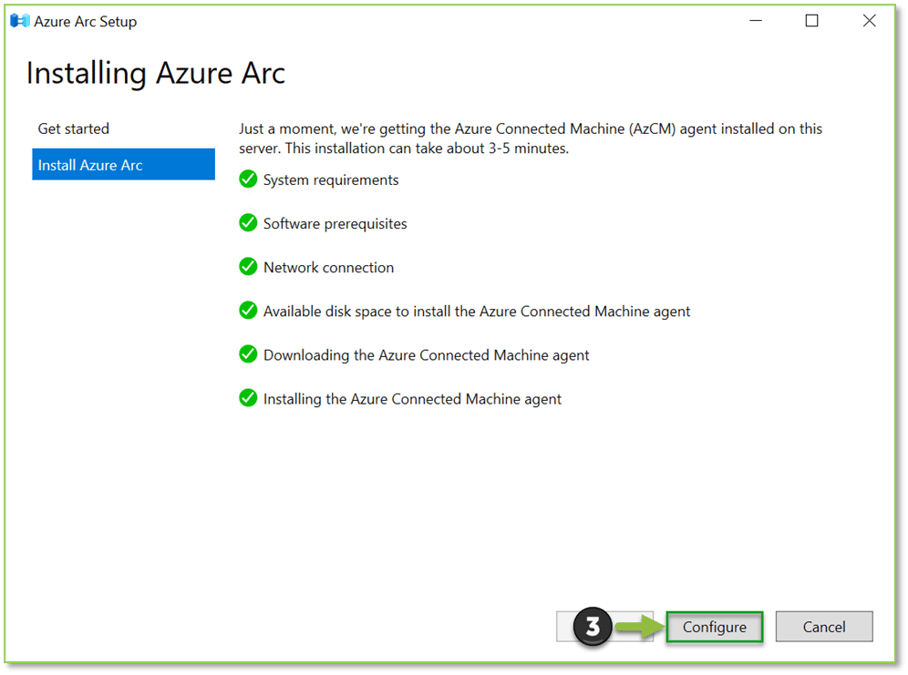Click the Azure Arc logo in title bar
This screenshot has height=675, width=908.
pyautogui.click(x=20, y=20)
